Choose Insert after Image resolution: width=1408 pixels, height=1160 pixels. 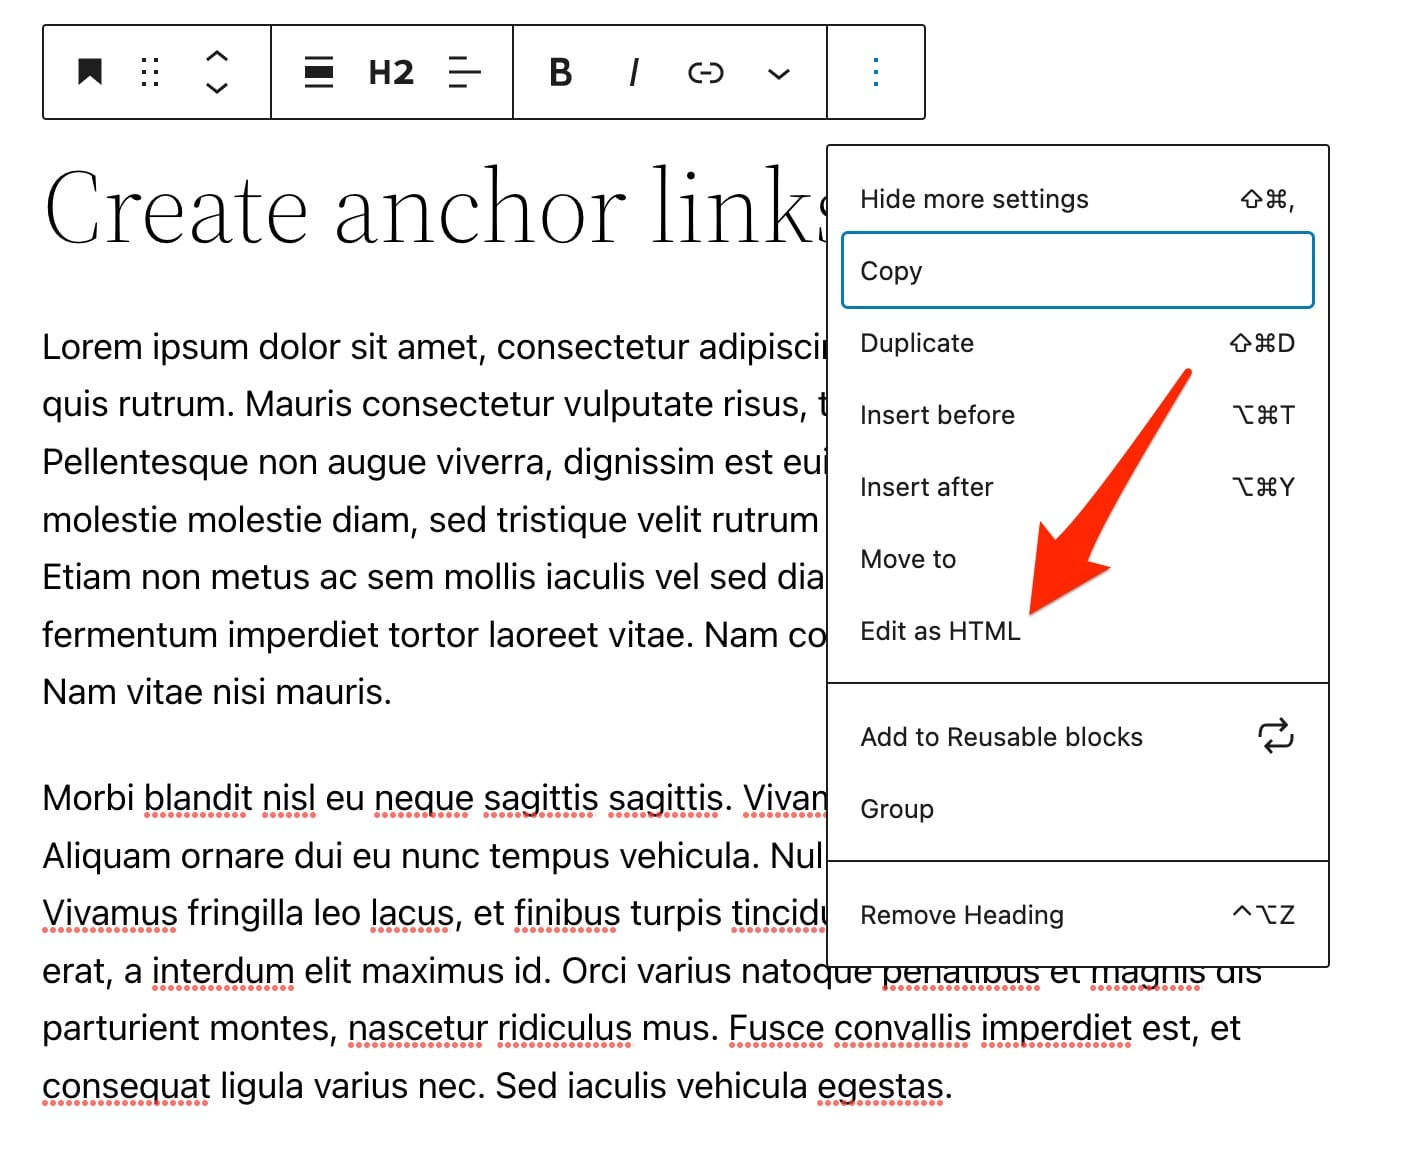pyautogui.click(x=1078, y=487)
